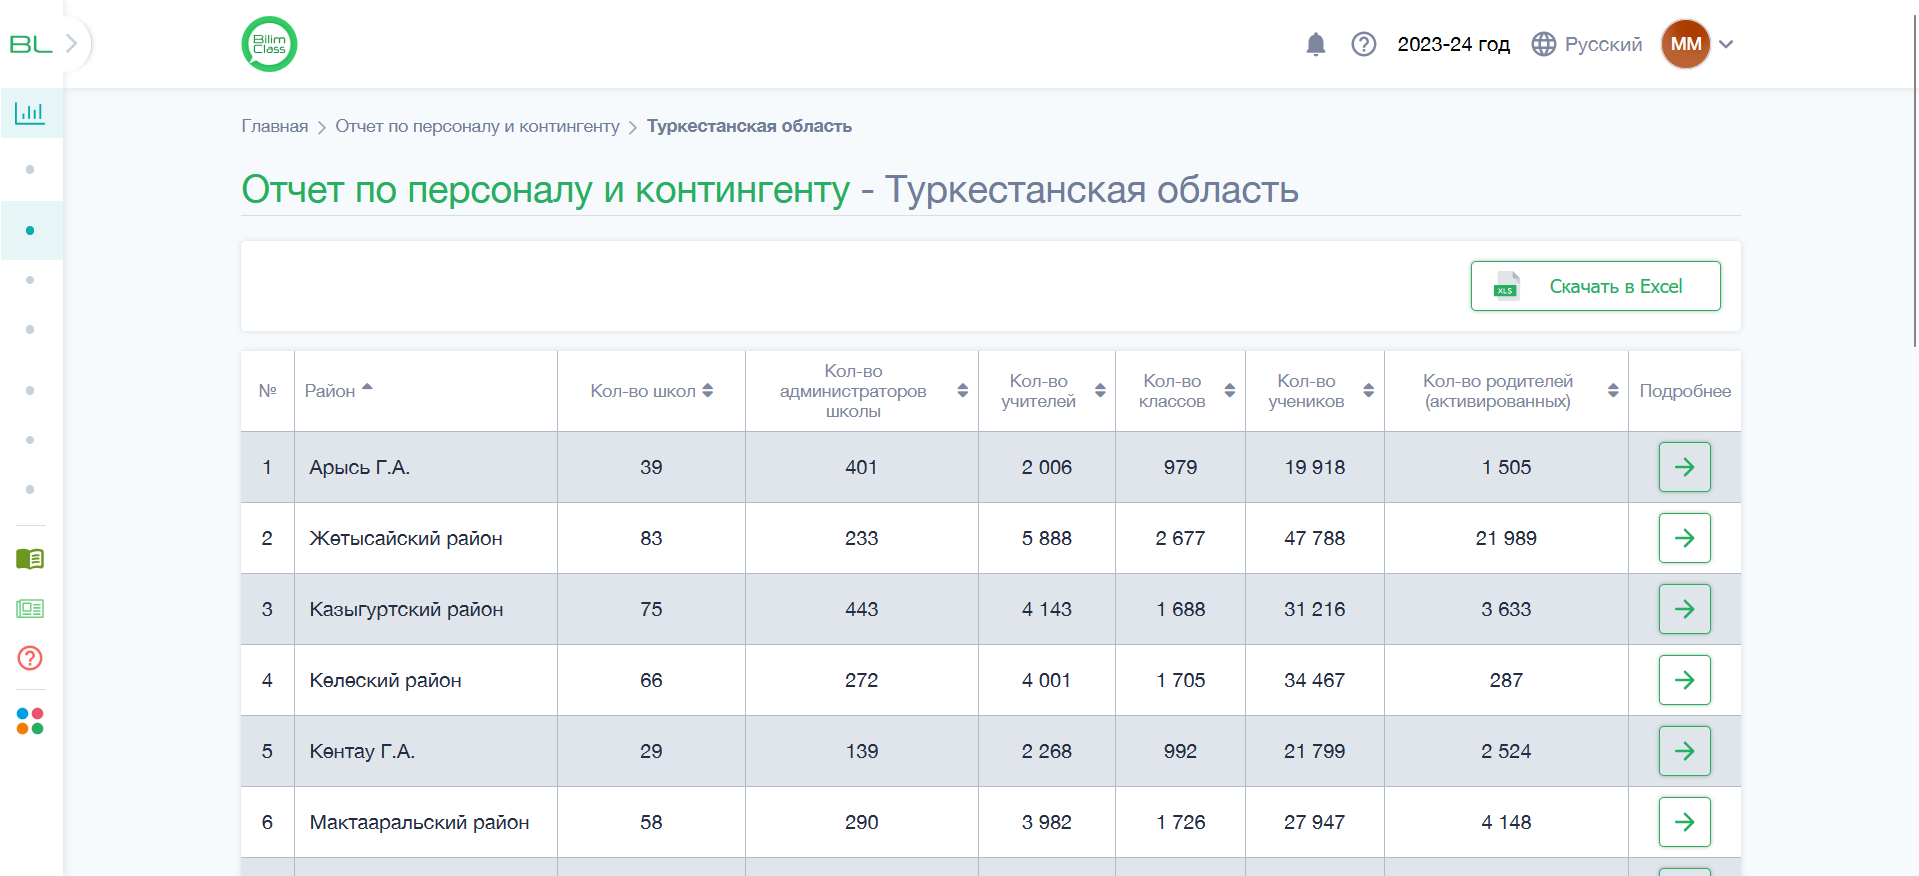
Task: Sort by Район column
Action: click(338, 391)
